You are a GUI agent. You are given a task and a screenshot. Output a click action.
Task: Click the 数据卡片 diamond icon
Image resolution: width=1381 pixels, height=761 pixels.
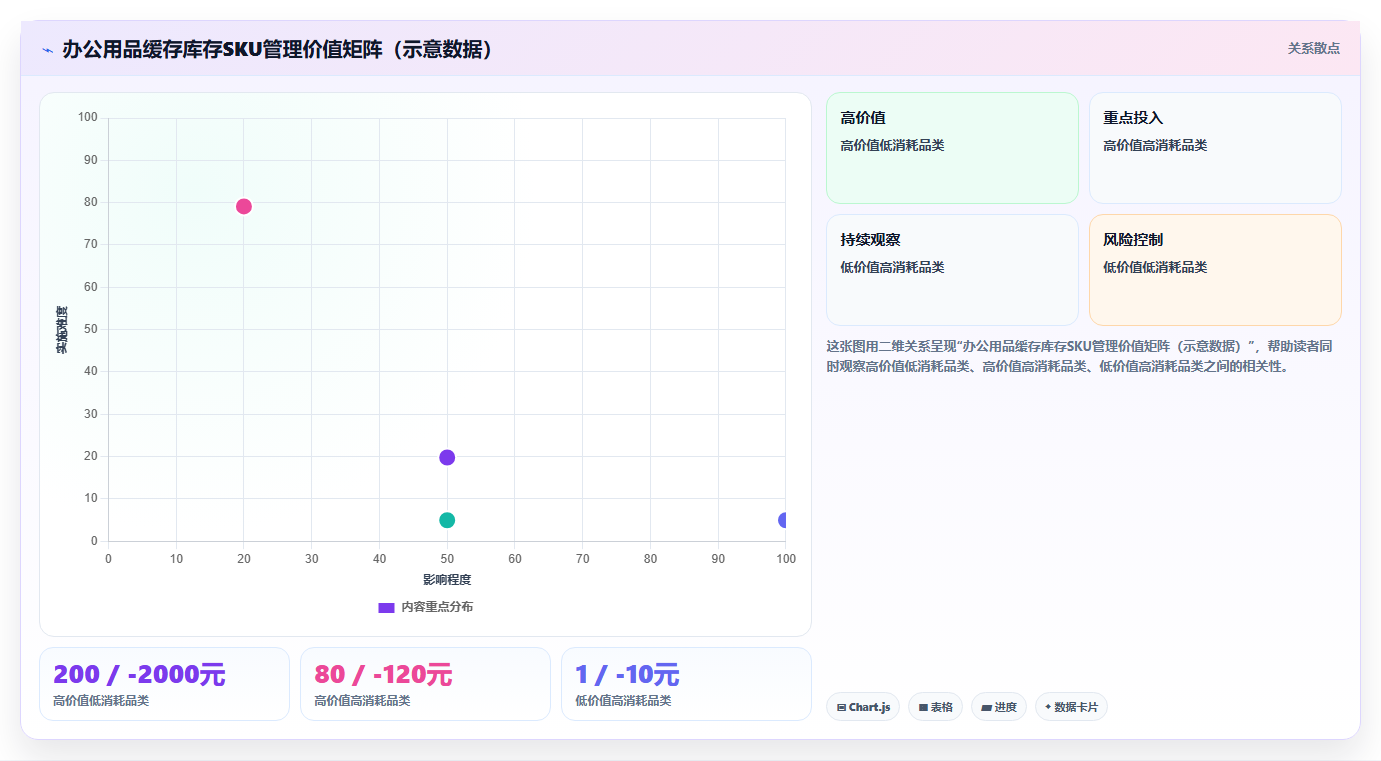pyautogui.click(x=1048, y=706)
